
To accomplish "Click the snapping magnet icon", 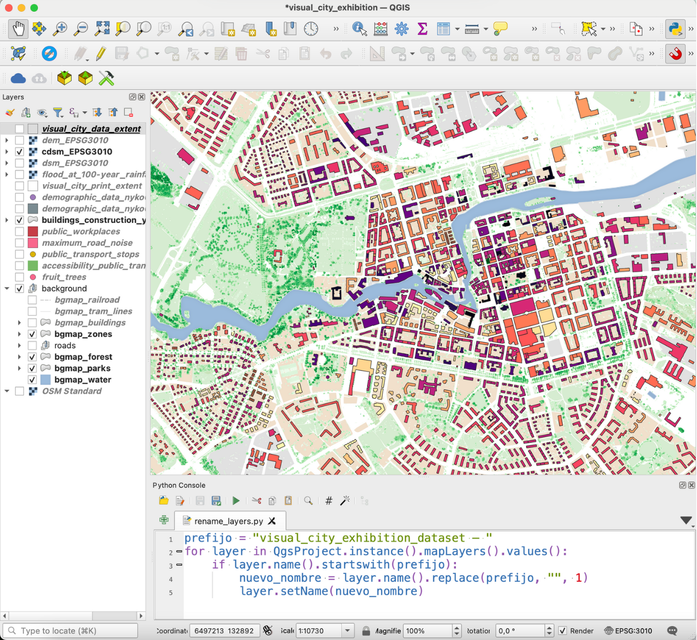I will [675, 54].
